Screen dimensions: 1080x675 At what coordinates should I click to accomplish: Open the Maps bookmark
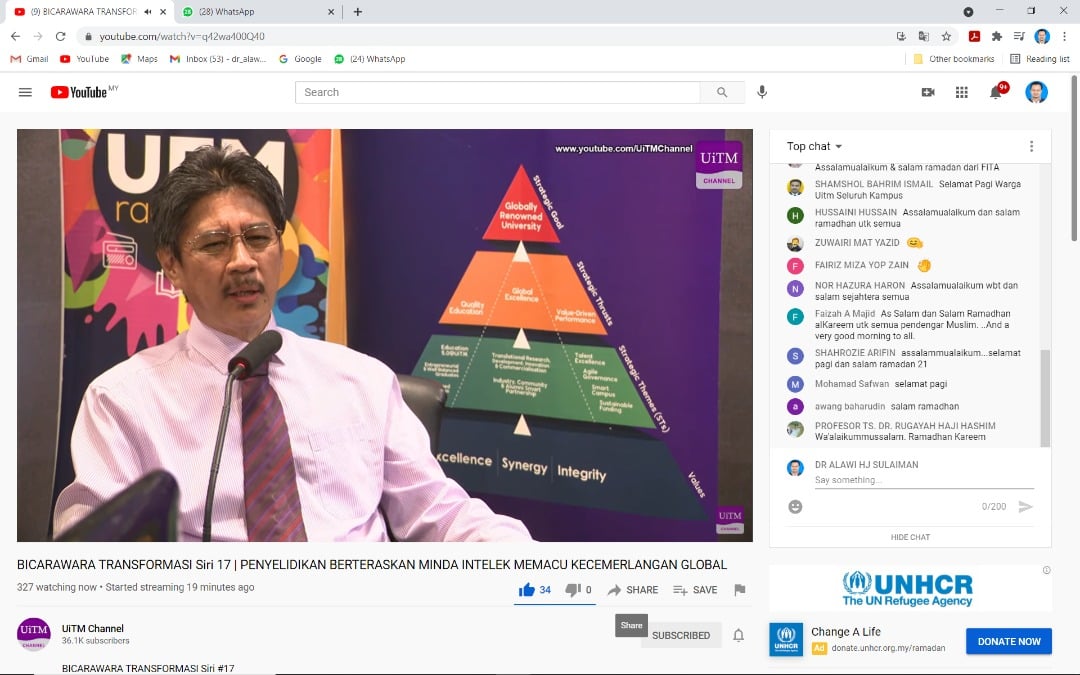pyautogui.click(x=139, y=59)
